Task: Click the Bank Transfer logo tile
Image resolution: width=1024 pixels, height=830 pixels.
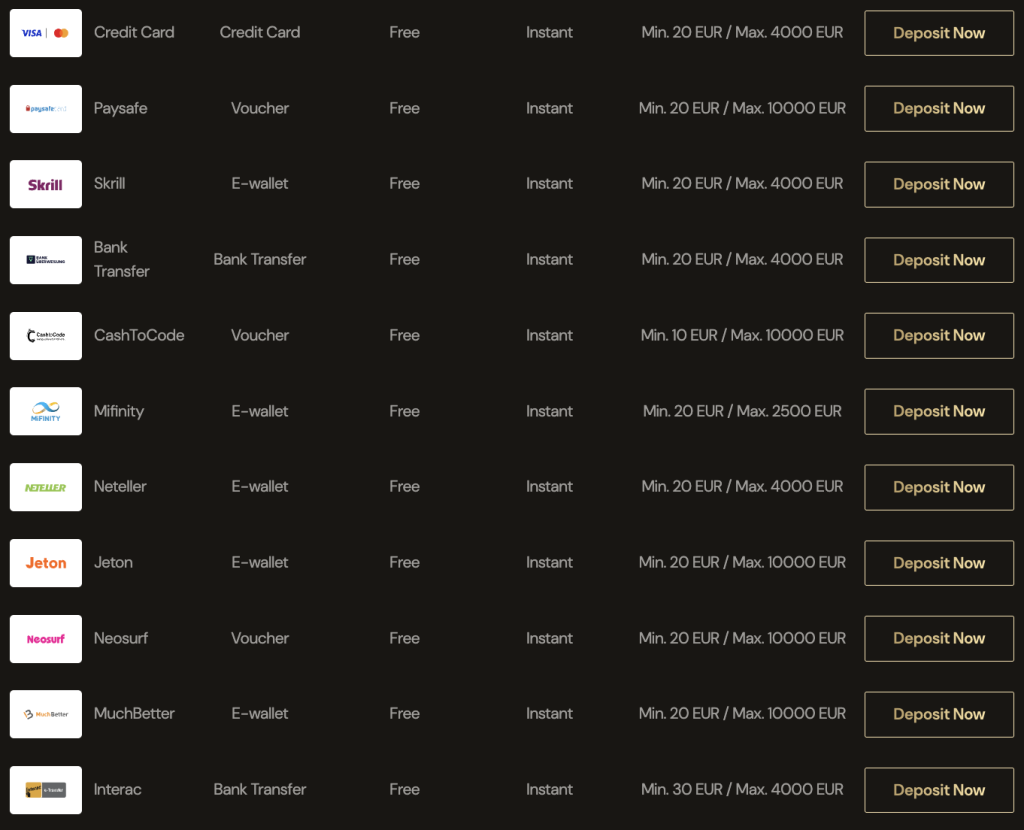Action: coord(46,260)
